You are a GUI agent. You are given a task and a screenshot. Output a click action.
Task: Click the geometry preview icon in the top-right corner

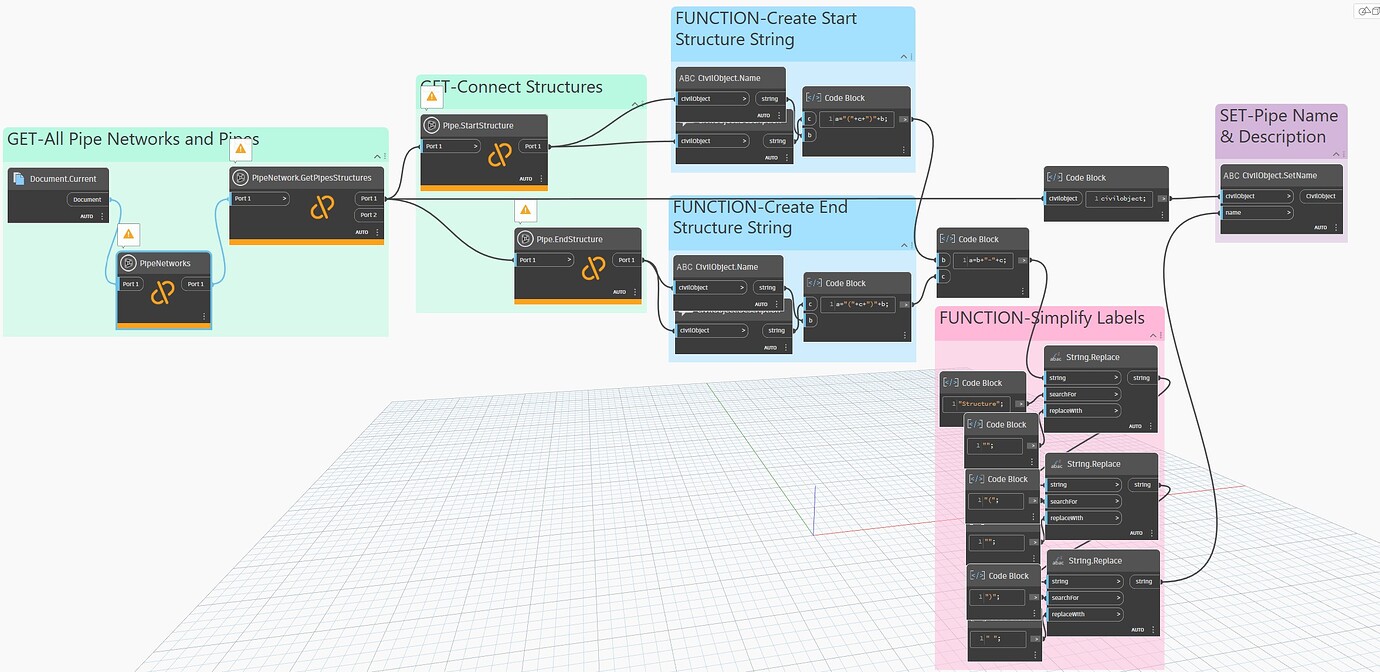(x=1365, y=10)
